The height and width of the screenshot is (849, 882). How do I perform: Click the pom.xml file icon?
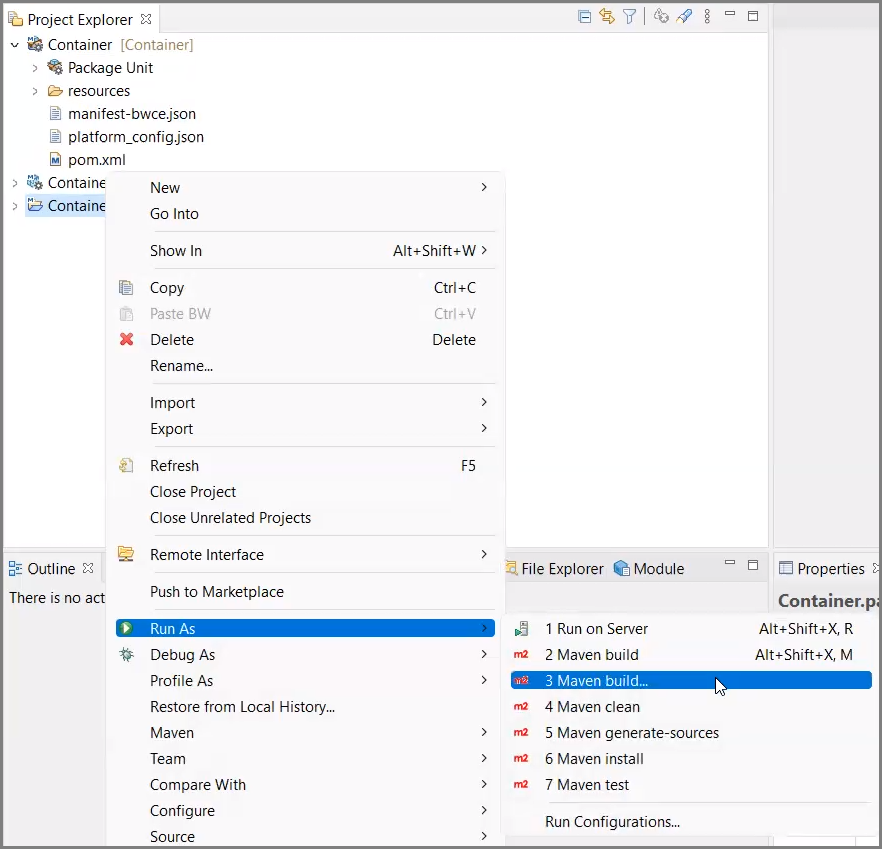click(57, 160)
